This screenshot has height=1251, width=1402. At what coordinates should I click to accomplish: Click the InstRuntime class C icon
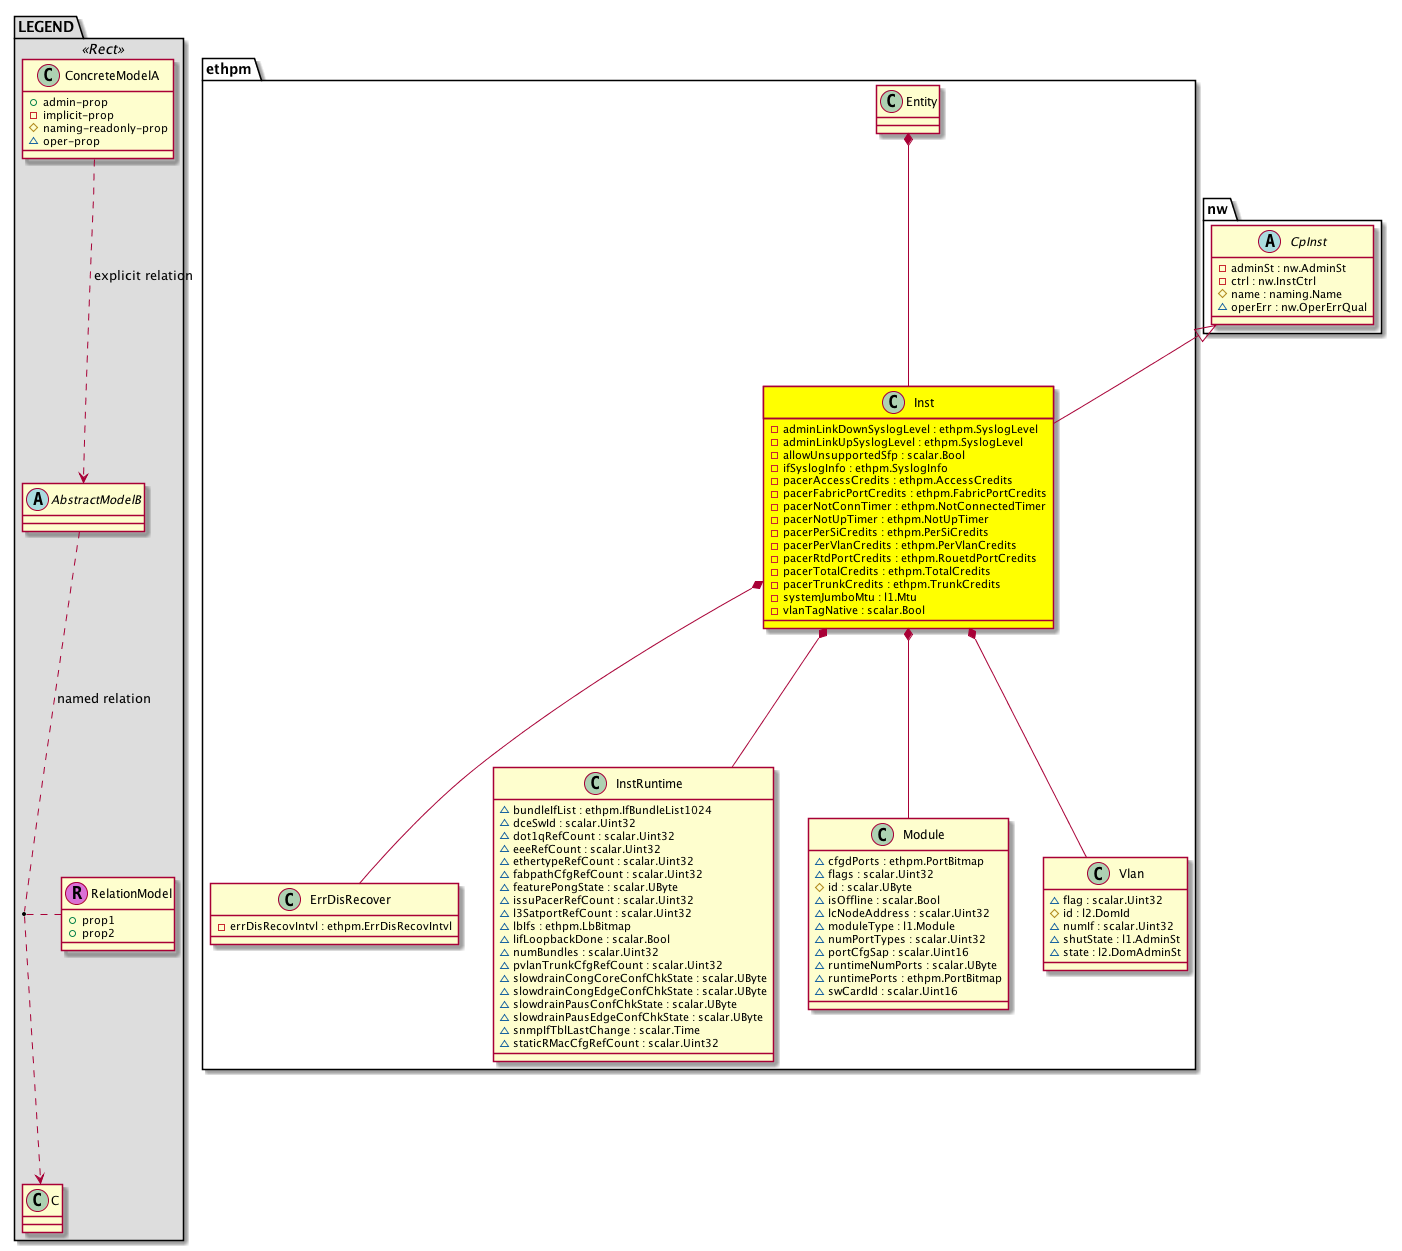click(x=595, y=783)
